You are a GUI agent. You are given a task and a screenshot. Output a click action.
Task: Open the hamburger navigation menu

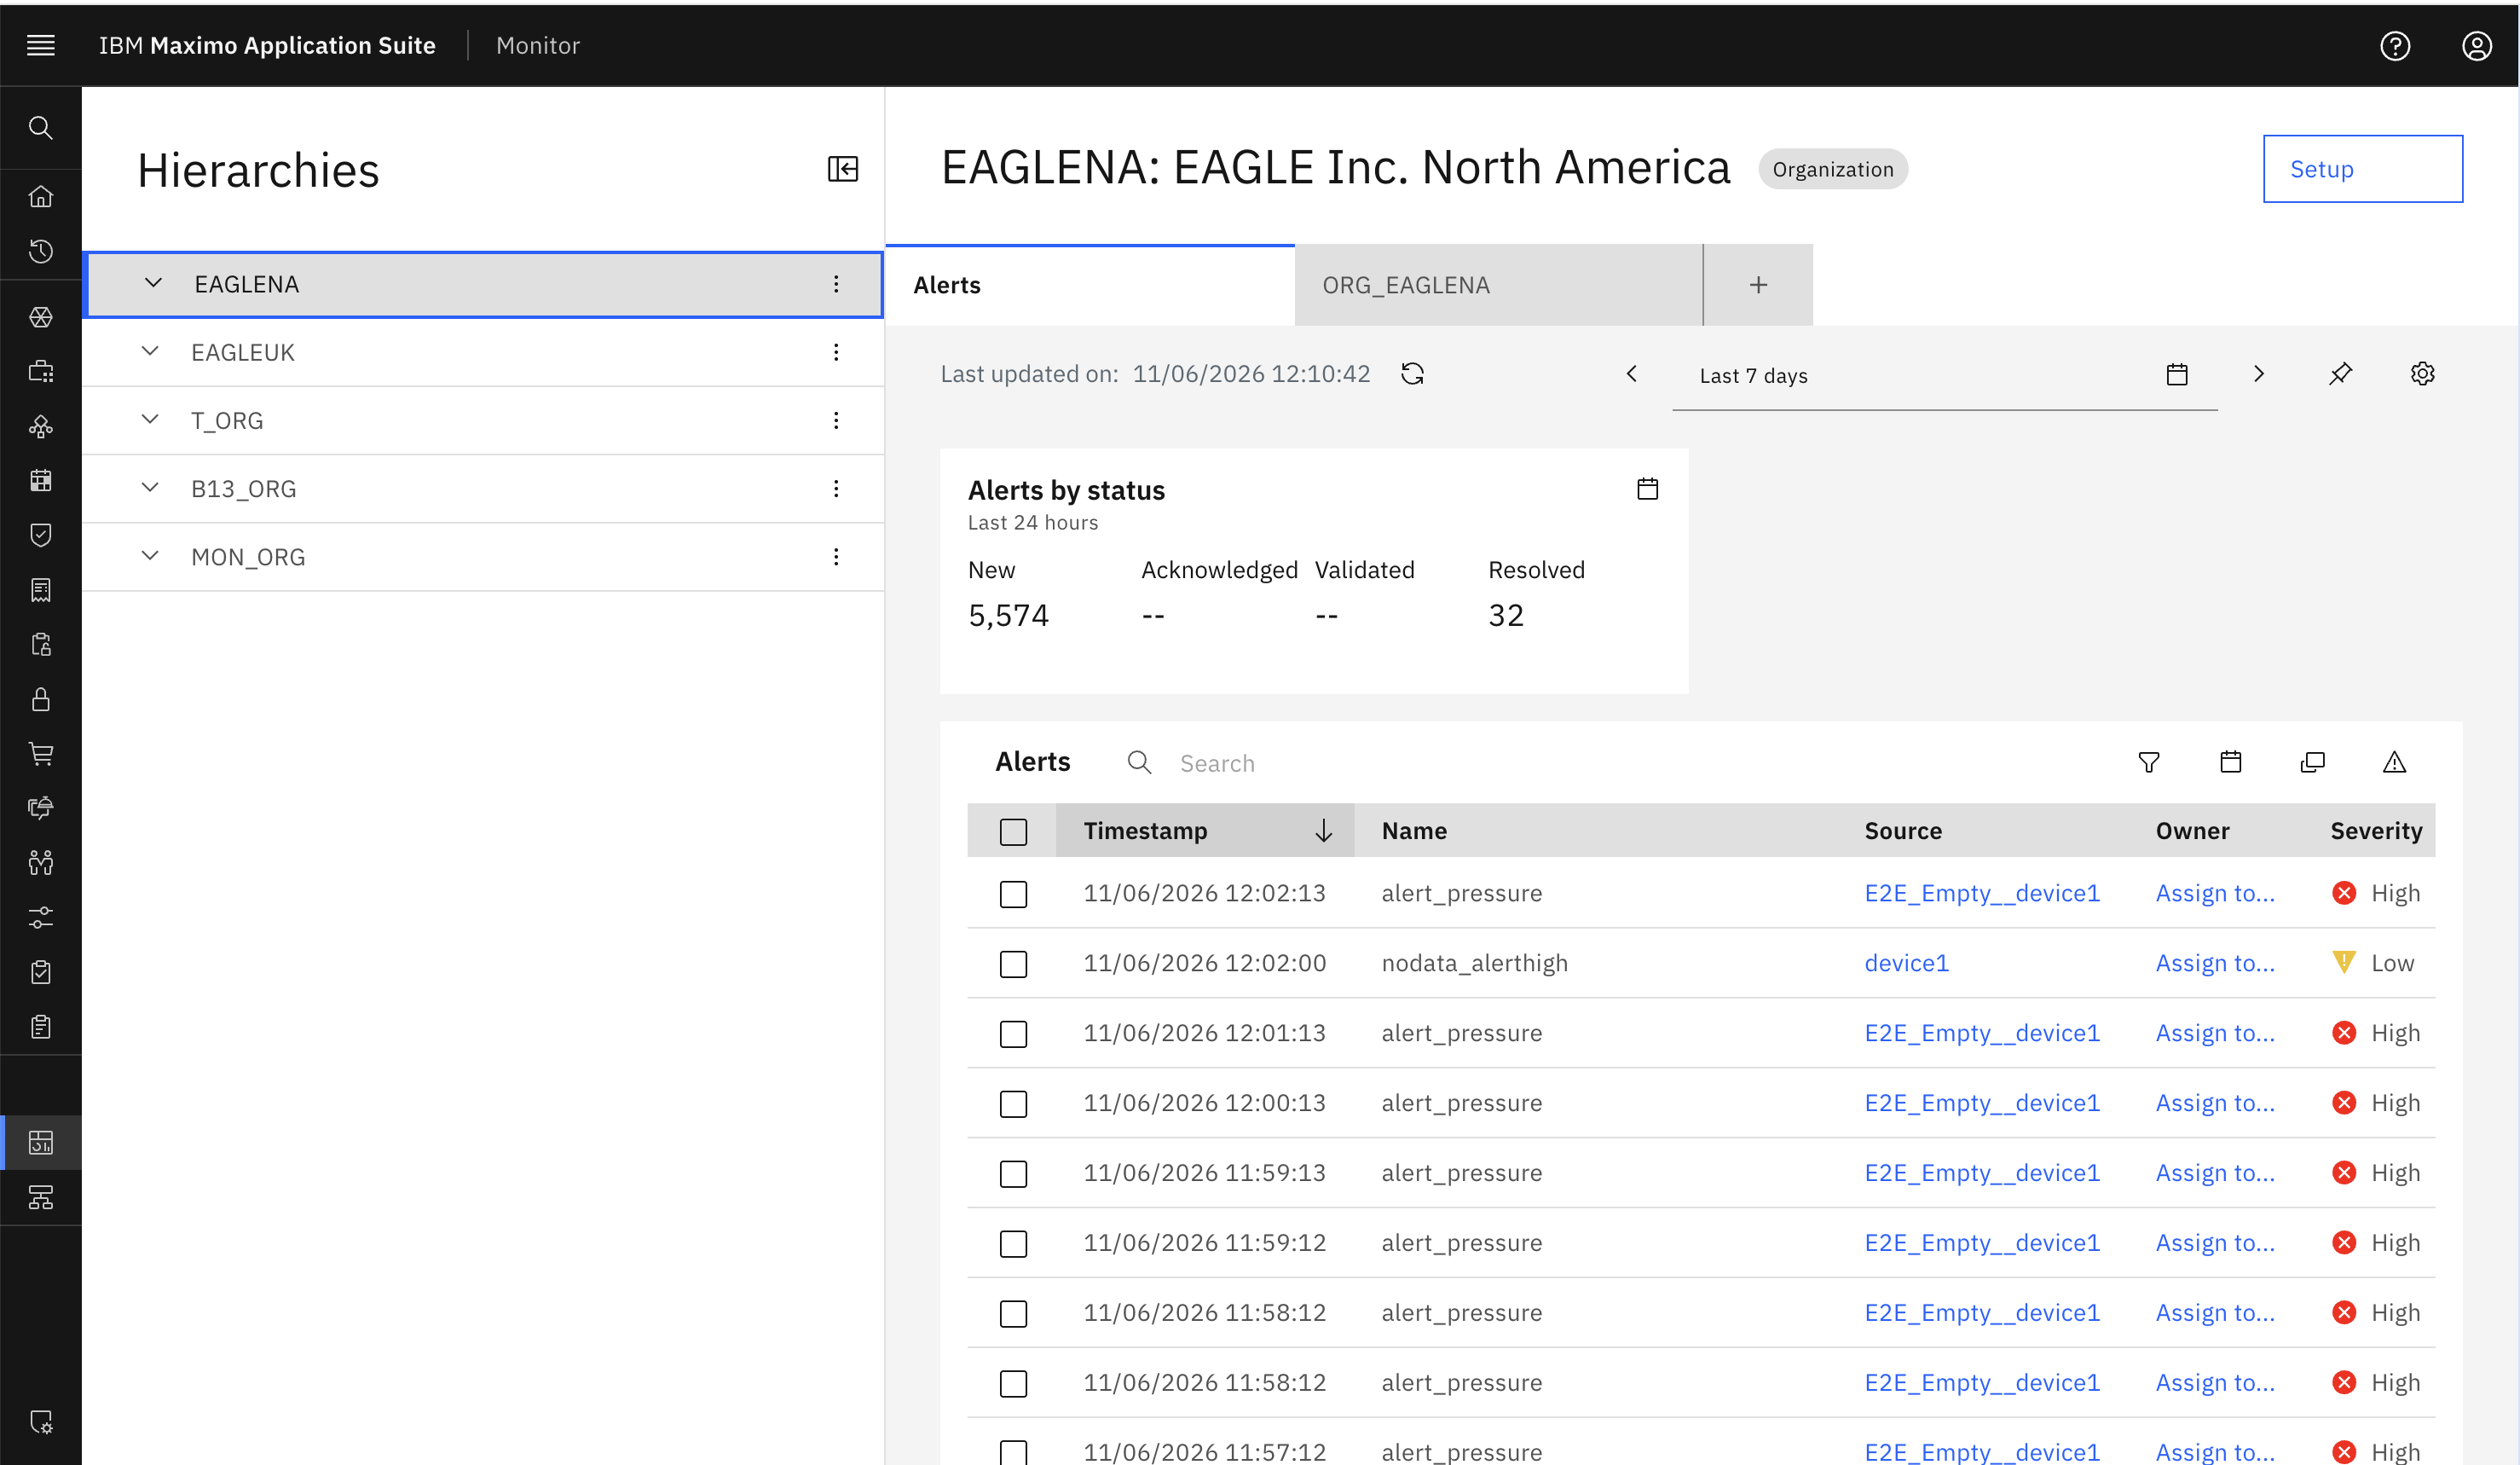pos(41,45)
